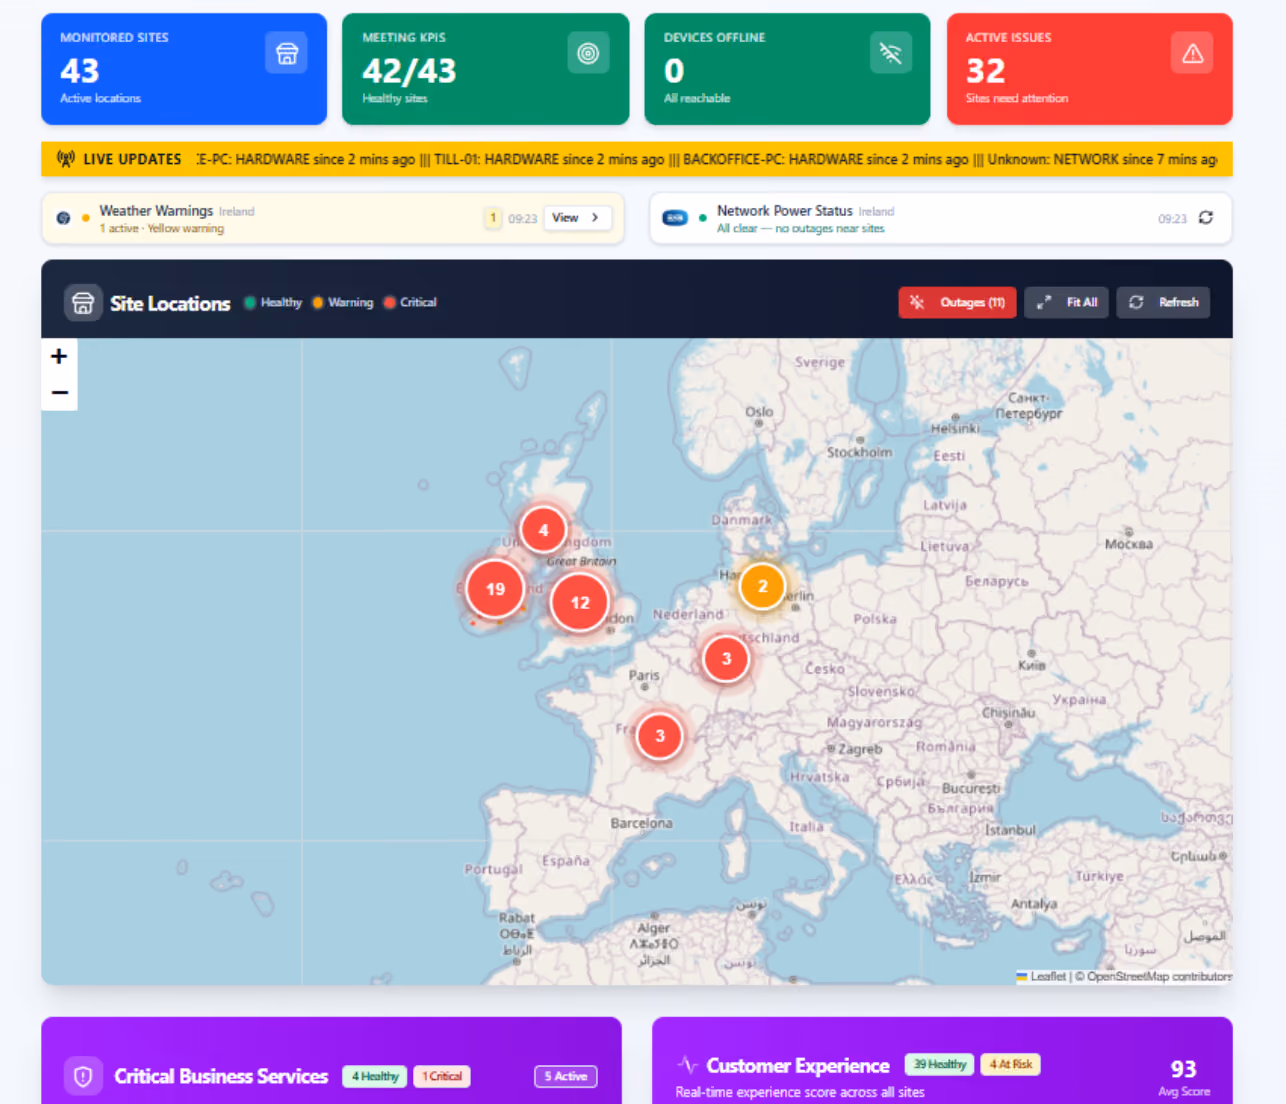The height and width of the screenshot is (1104, 1286).
Task: Click the yellow 1 warning count badge
Action: [x=492, y=218]
